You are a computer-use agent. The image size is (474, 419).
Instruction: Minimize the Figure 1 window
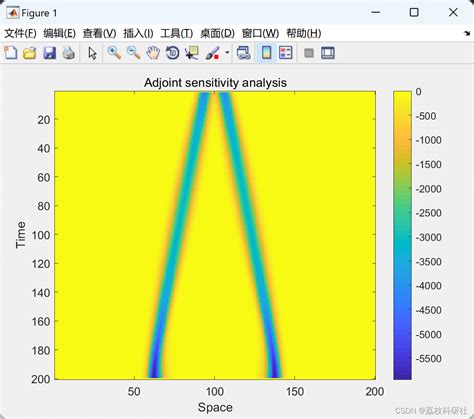(x=376, y=13)
